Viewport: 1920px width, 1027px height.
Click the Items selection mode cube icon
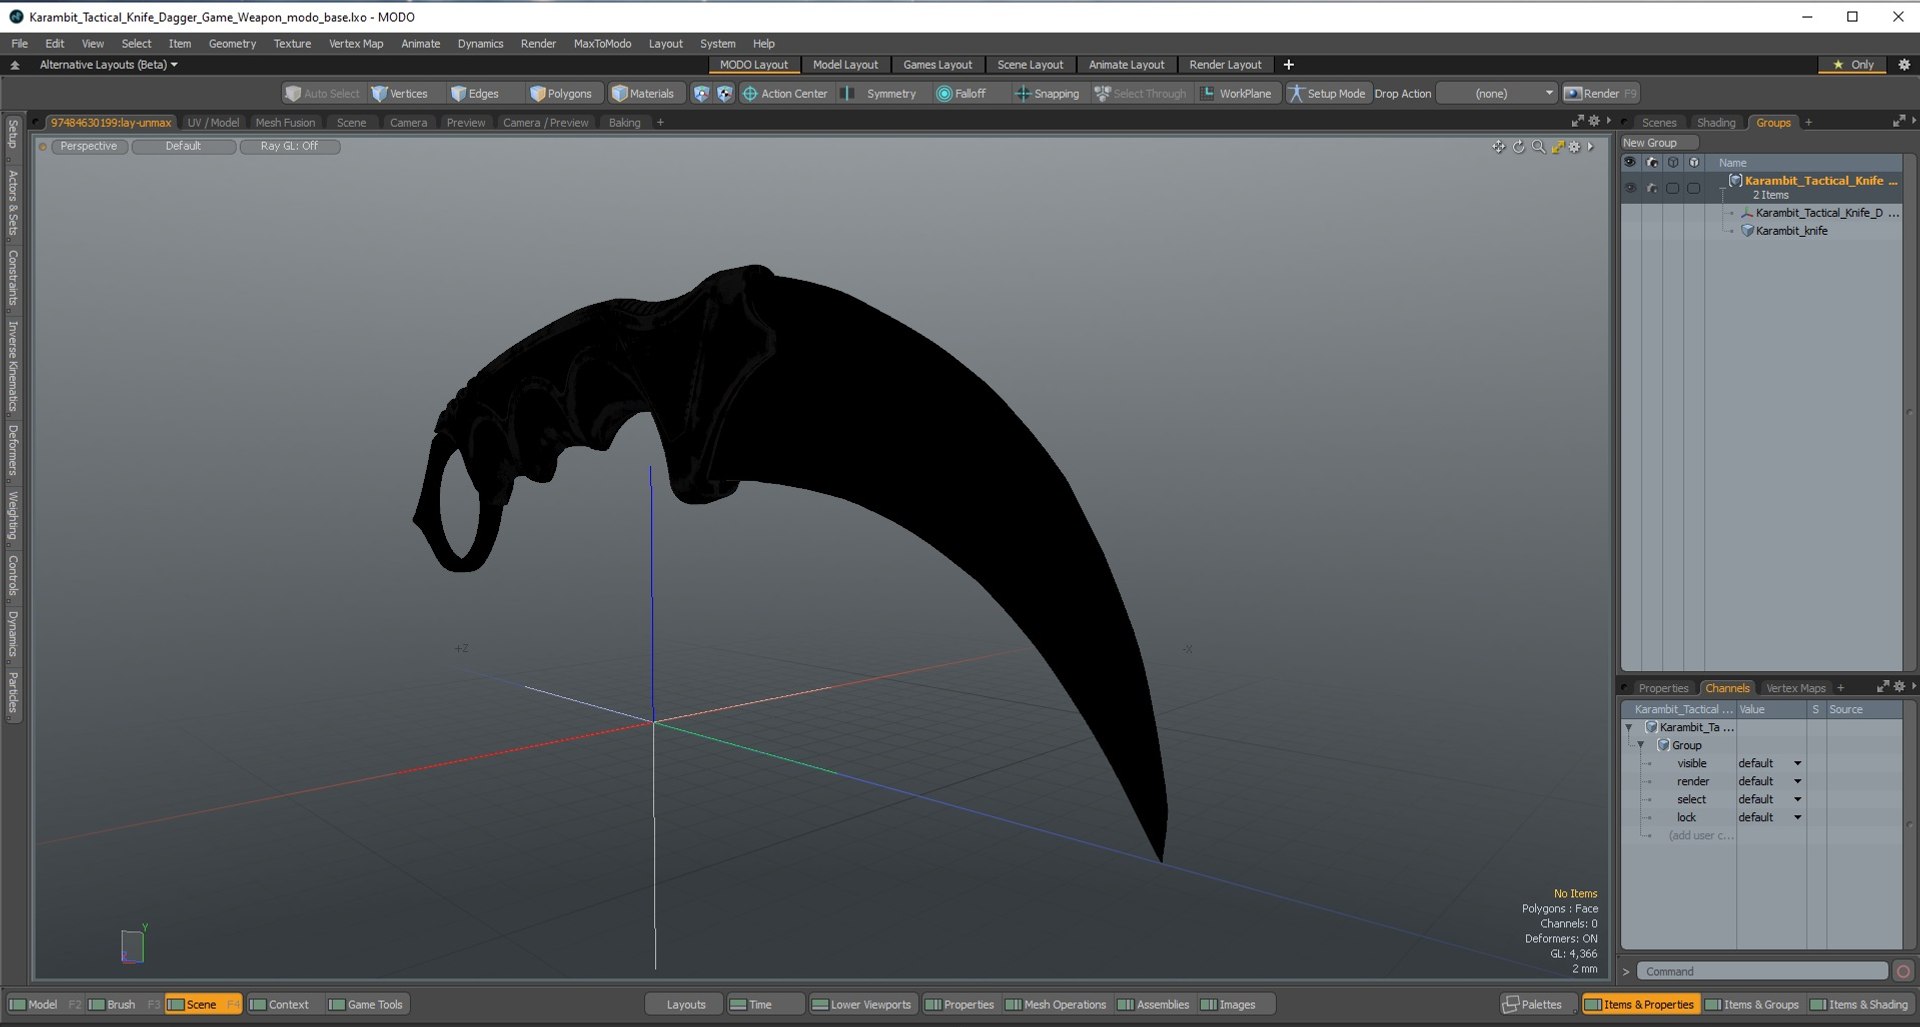[701, 93]
